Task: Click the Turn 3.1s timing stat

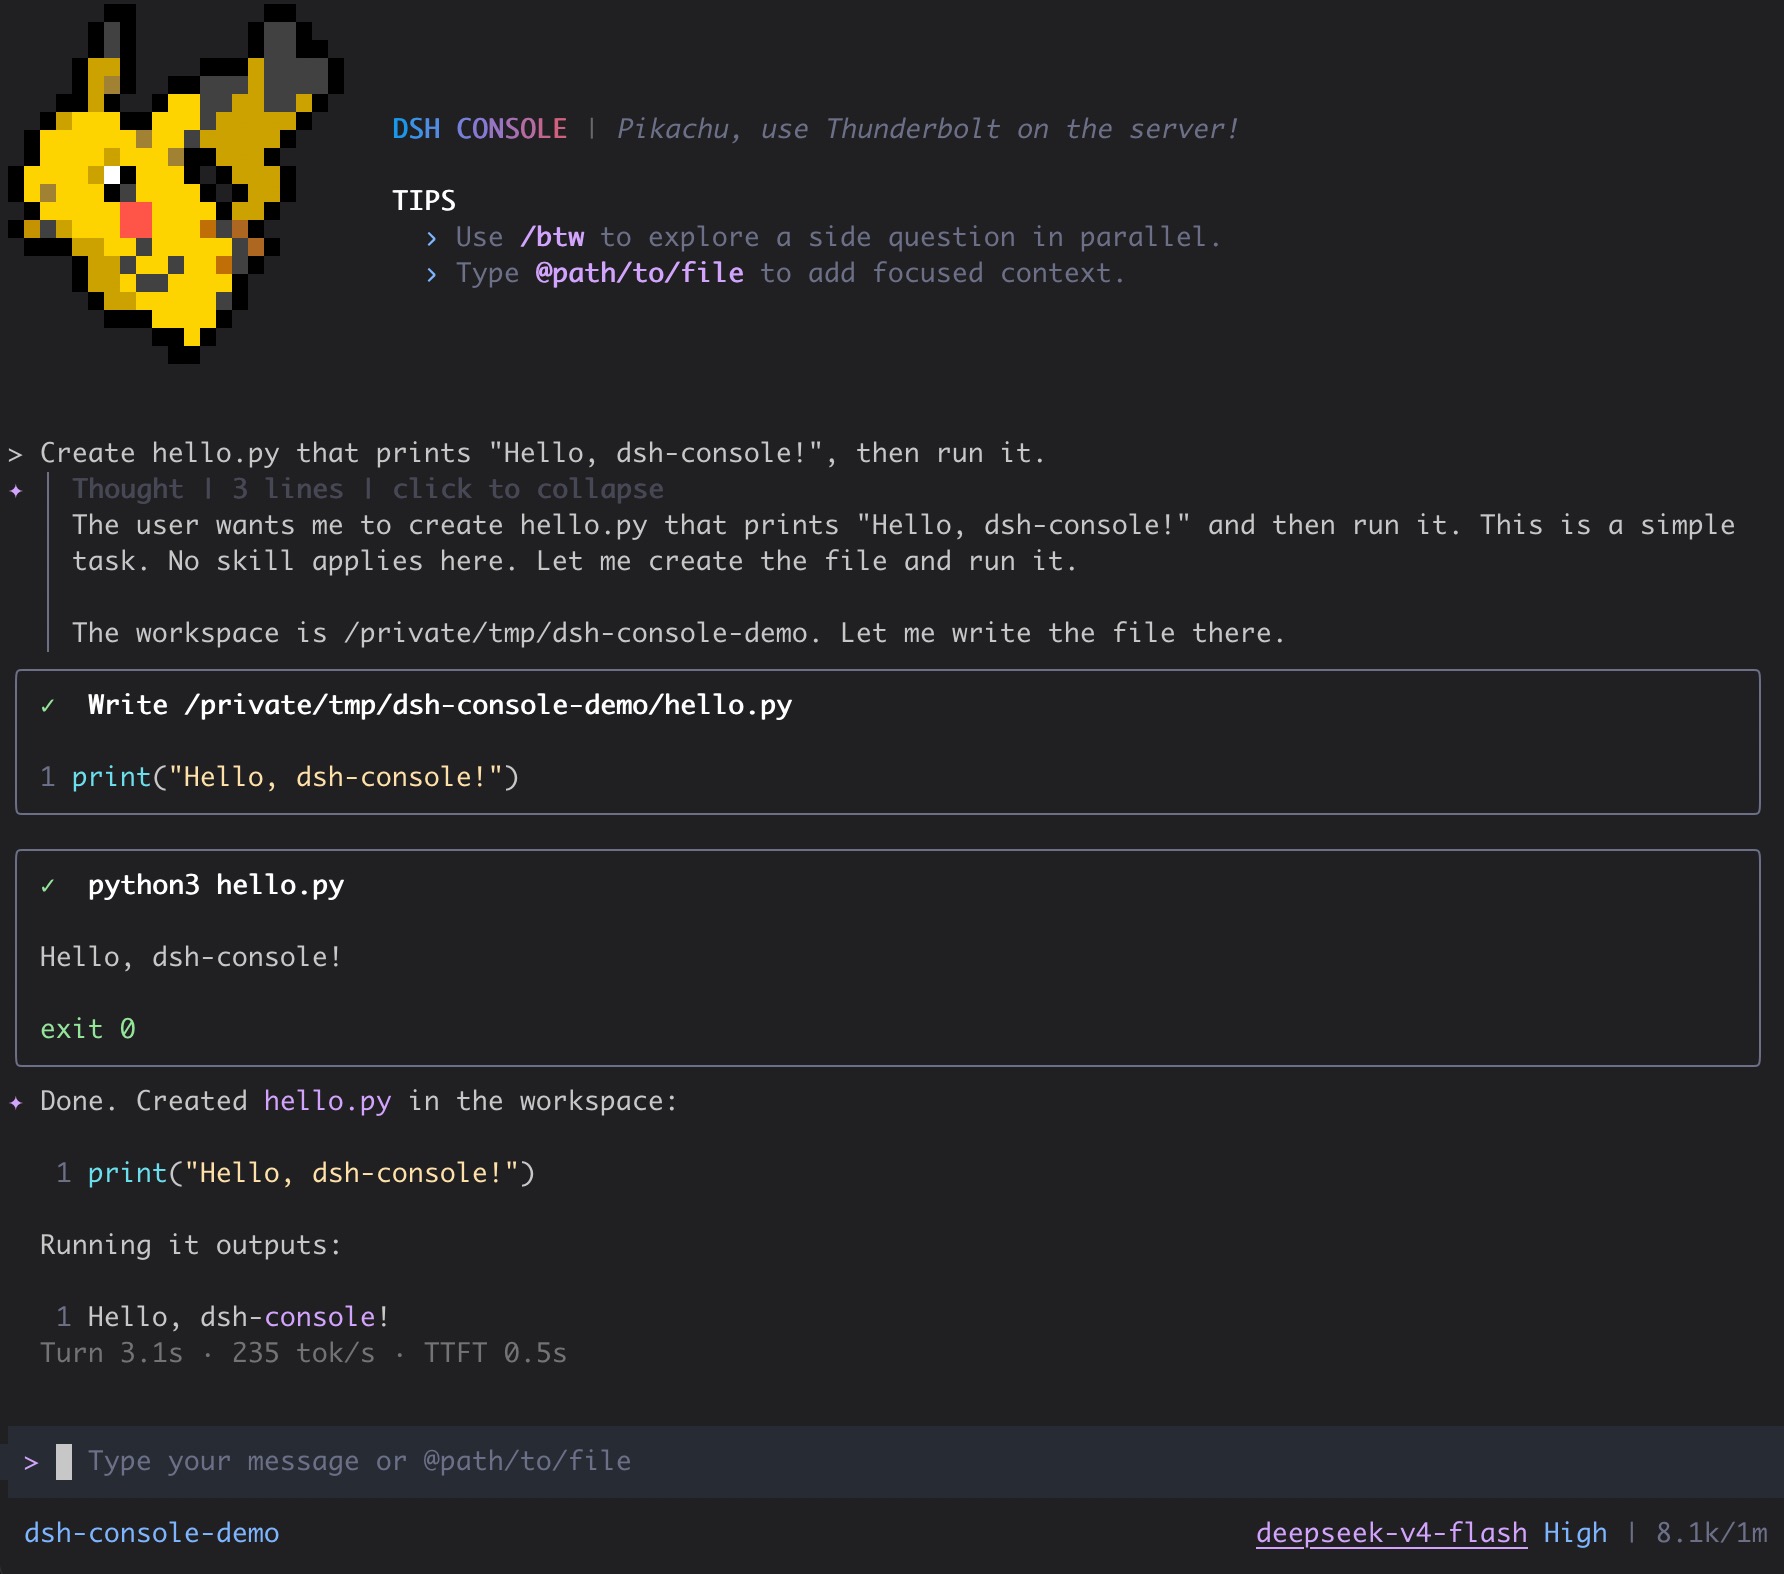Action: coord(112,1353)
